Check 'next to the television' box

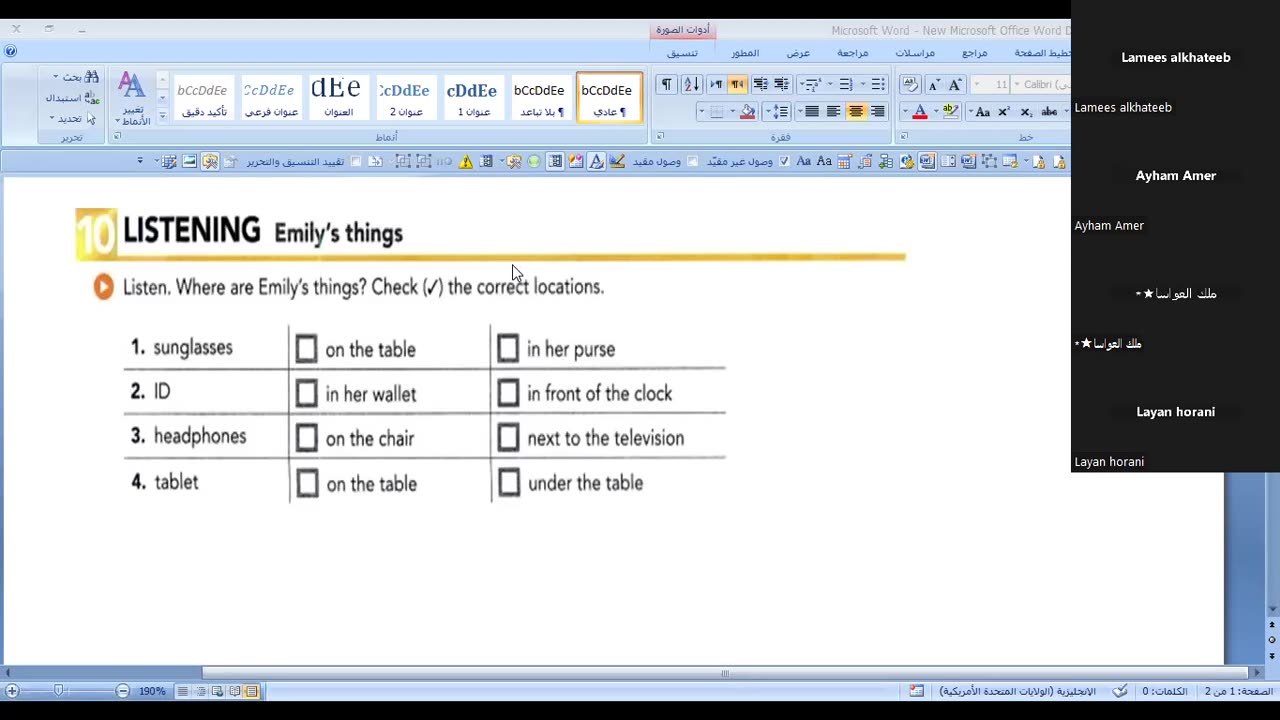[508, 437]
